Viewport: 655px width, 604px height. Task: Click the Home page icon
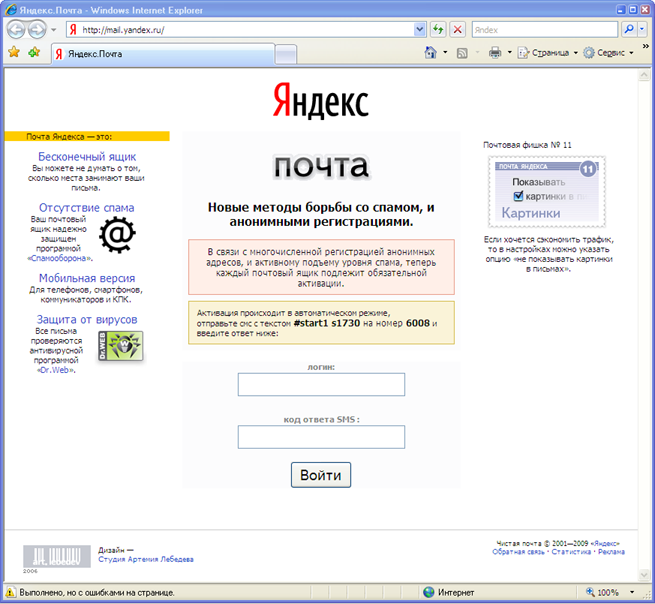(430, 53)
